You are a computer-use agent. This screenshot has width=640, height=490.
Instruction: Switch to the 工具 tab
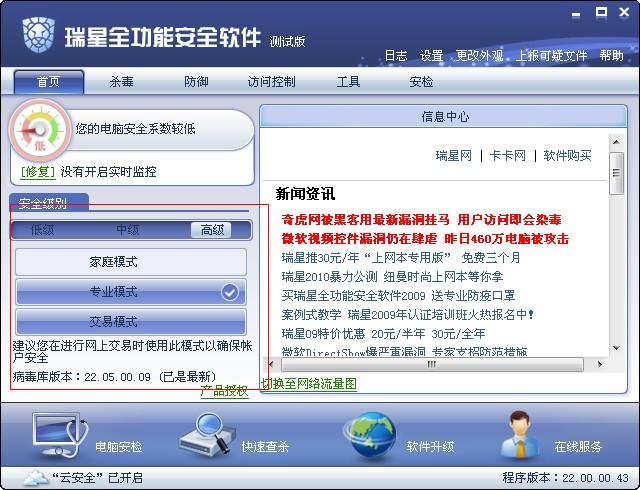(x=348, y=82)
